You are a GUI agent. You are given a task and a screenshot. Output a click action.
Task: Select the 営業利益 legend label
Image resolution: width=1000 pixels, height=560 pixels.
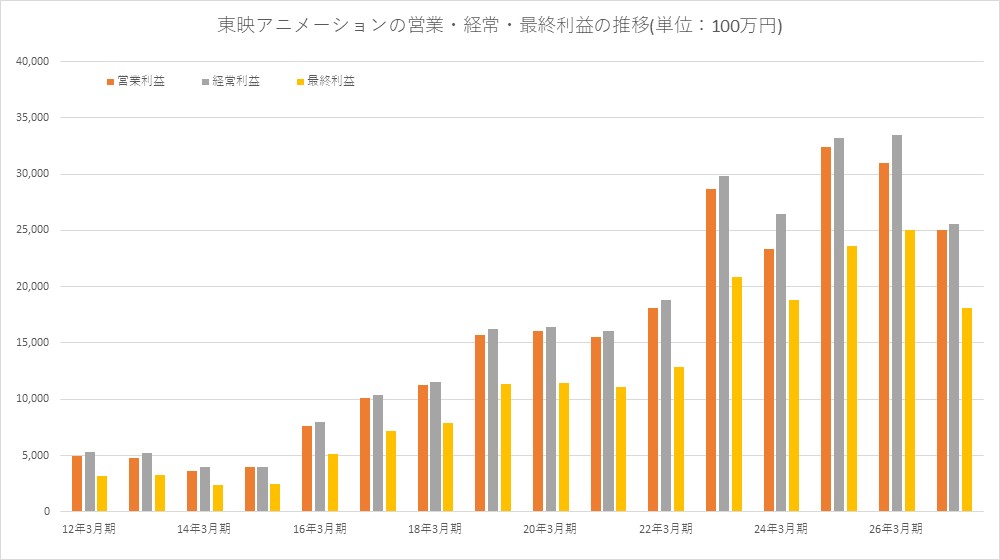pos(141,81)
